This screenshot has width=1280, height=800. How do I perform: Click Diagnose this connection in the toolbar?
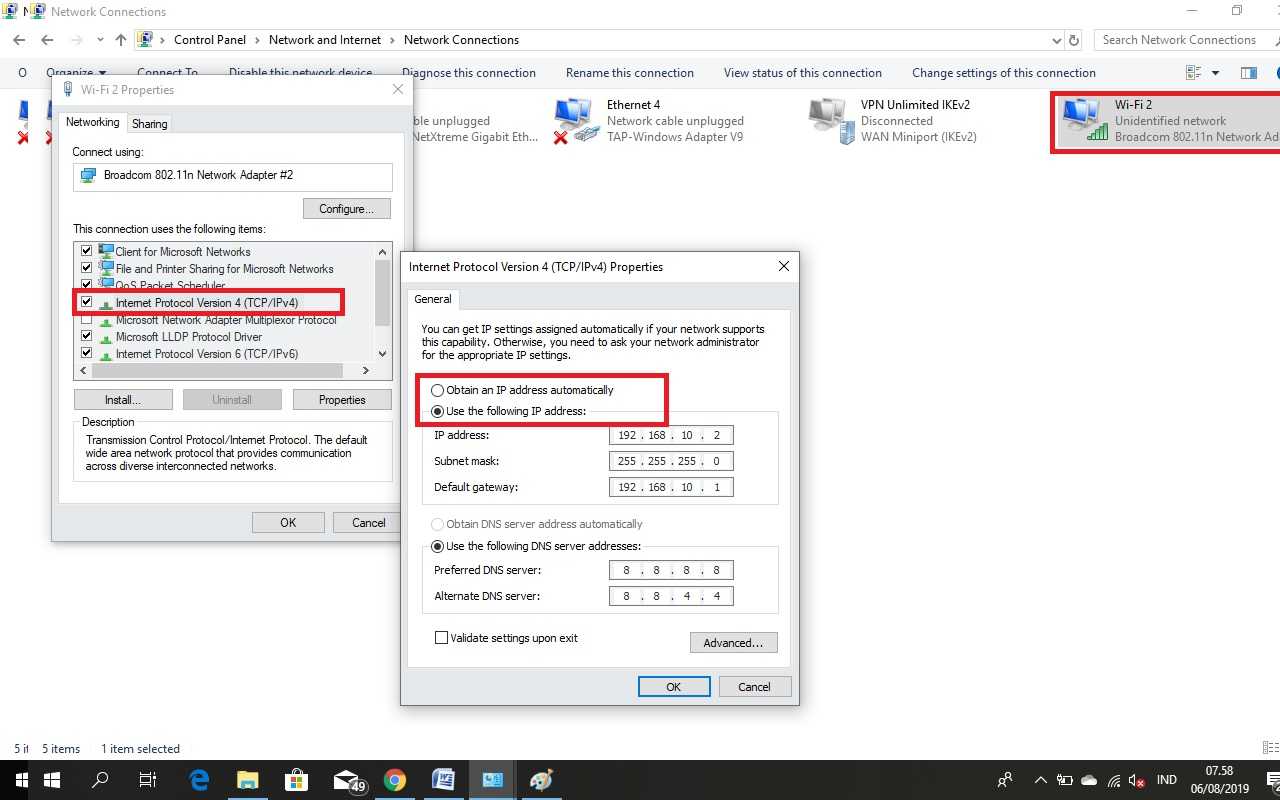point(468,72)
